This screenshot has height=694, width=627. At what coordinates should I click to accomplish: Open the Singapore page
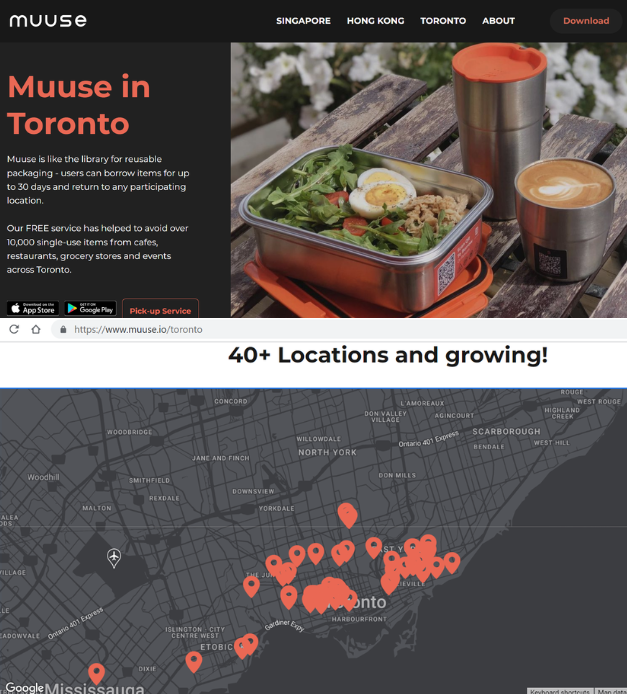(x=303, y=21)
